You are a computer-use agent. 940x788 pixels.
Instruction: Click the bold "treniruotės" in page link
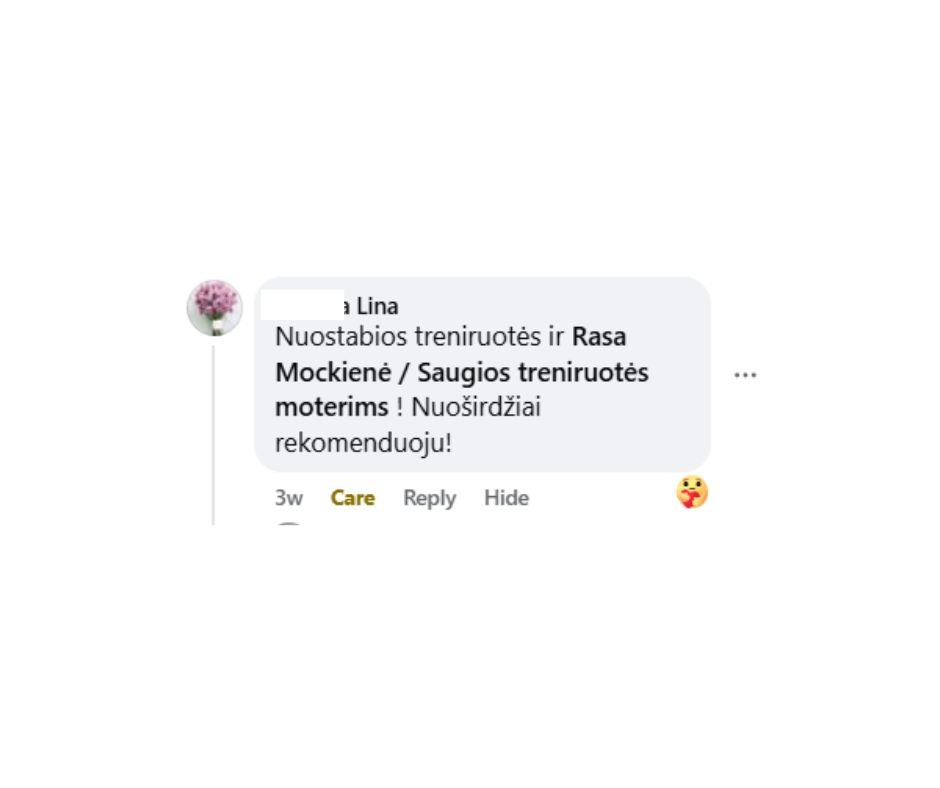[x=583, y=372]
